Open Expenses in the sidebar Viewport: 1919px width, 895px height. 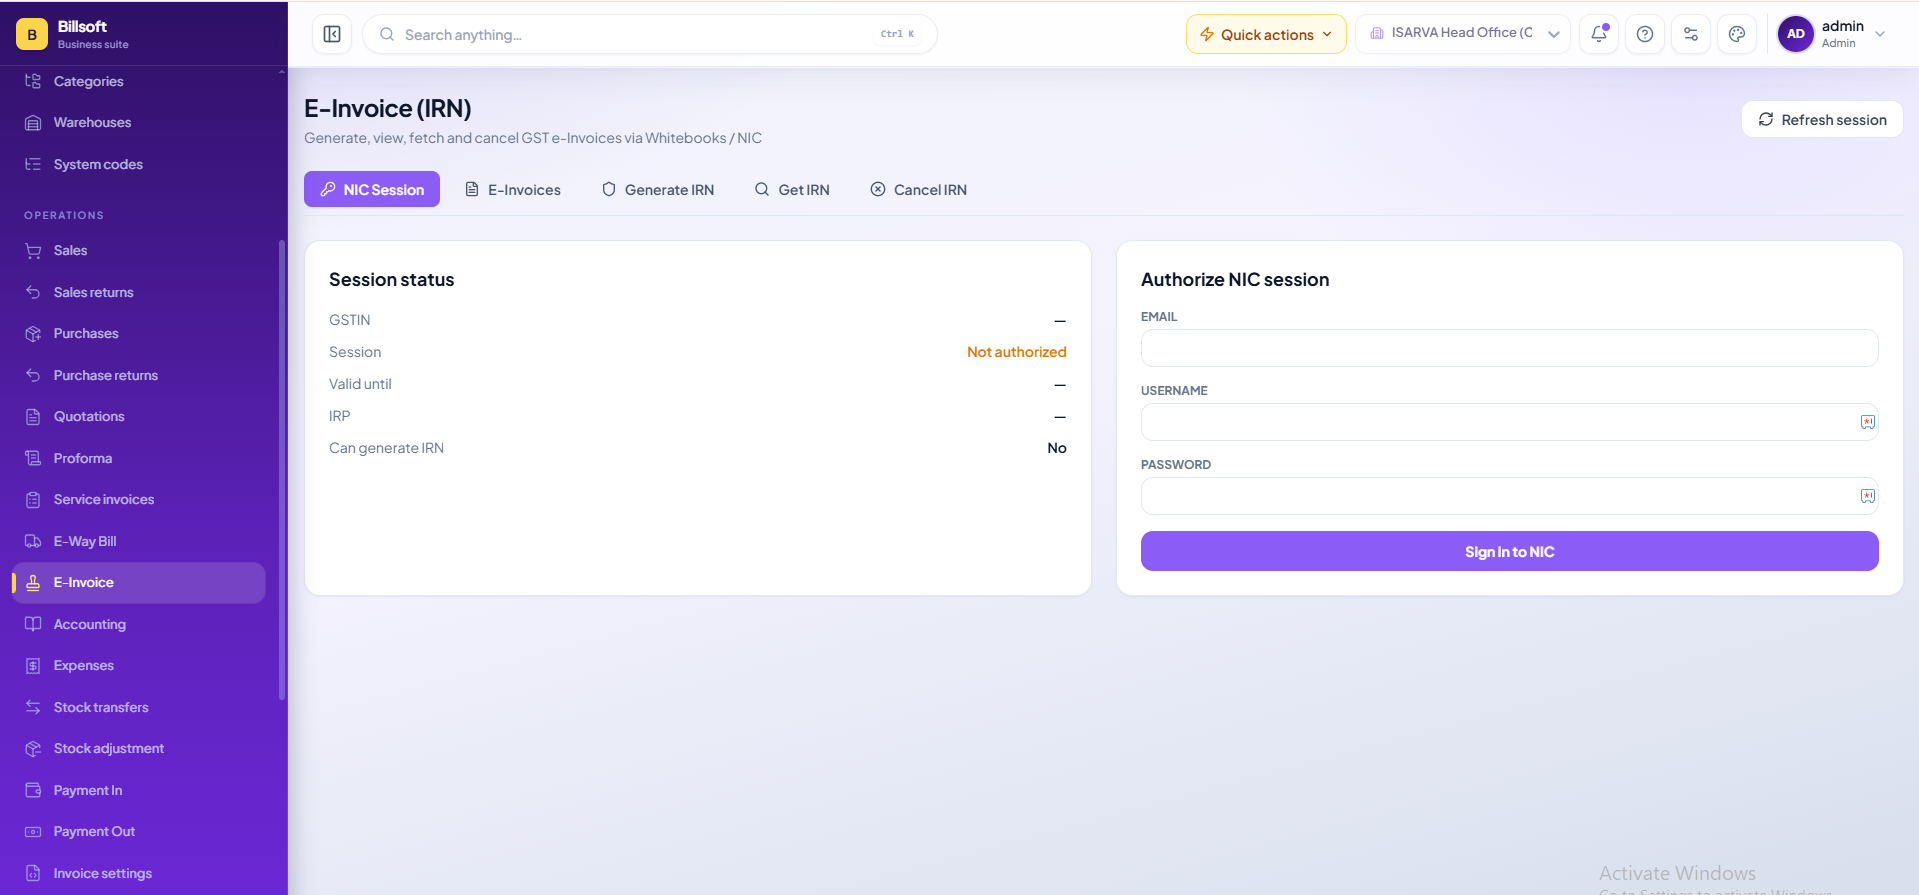139,665
